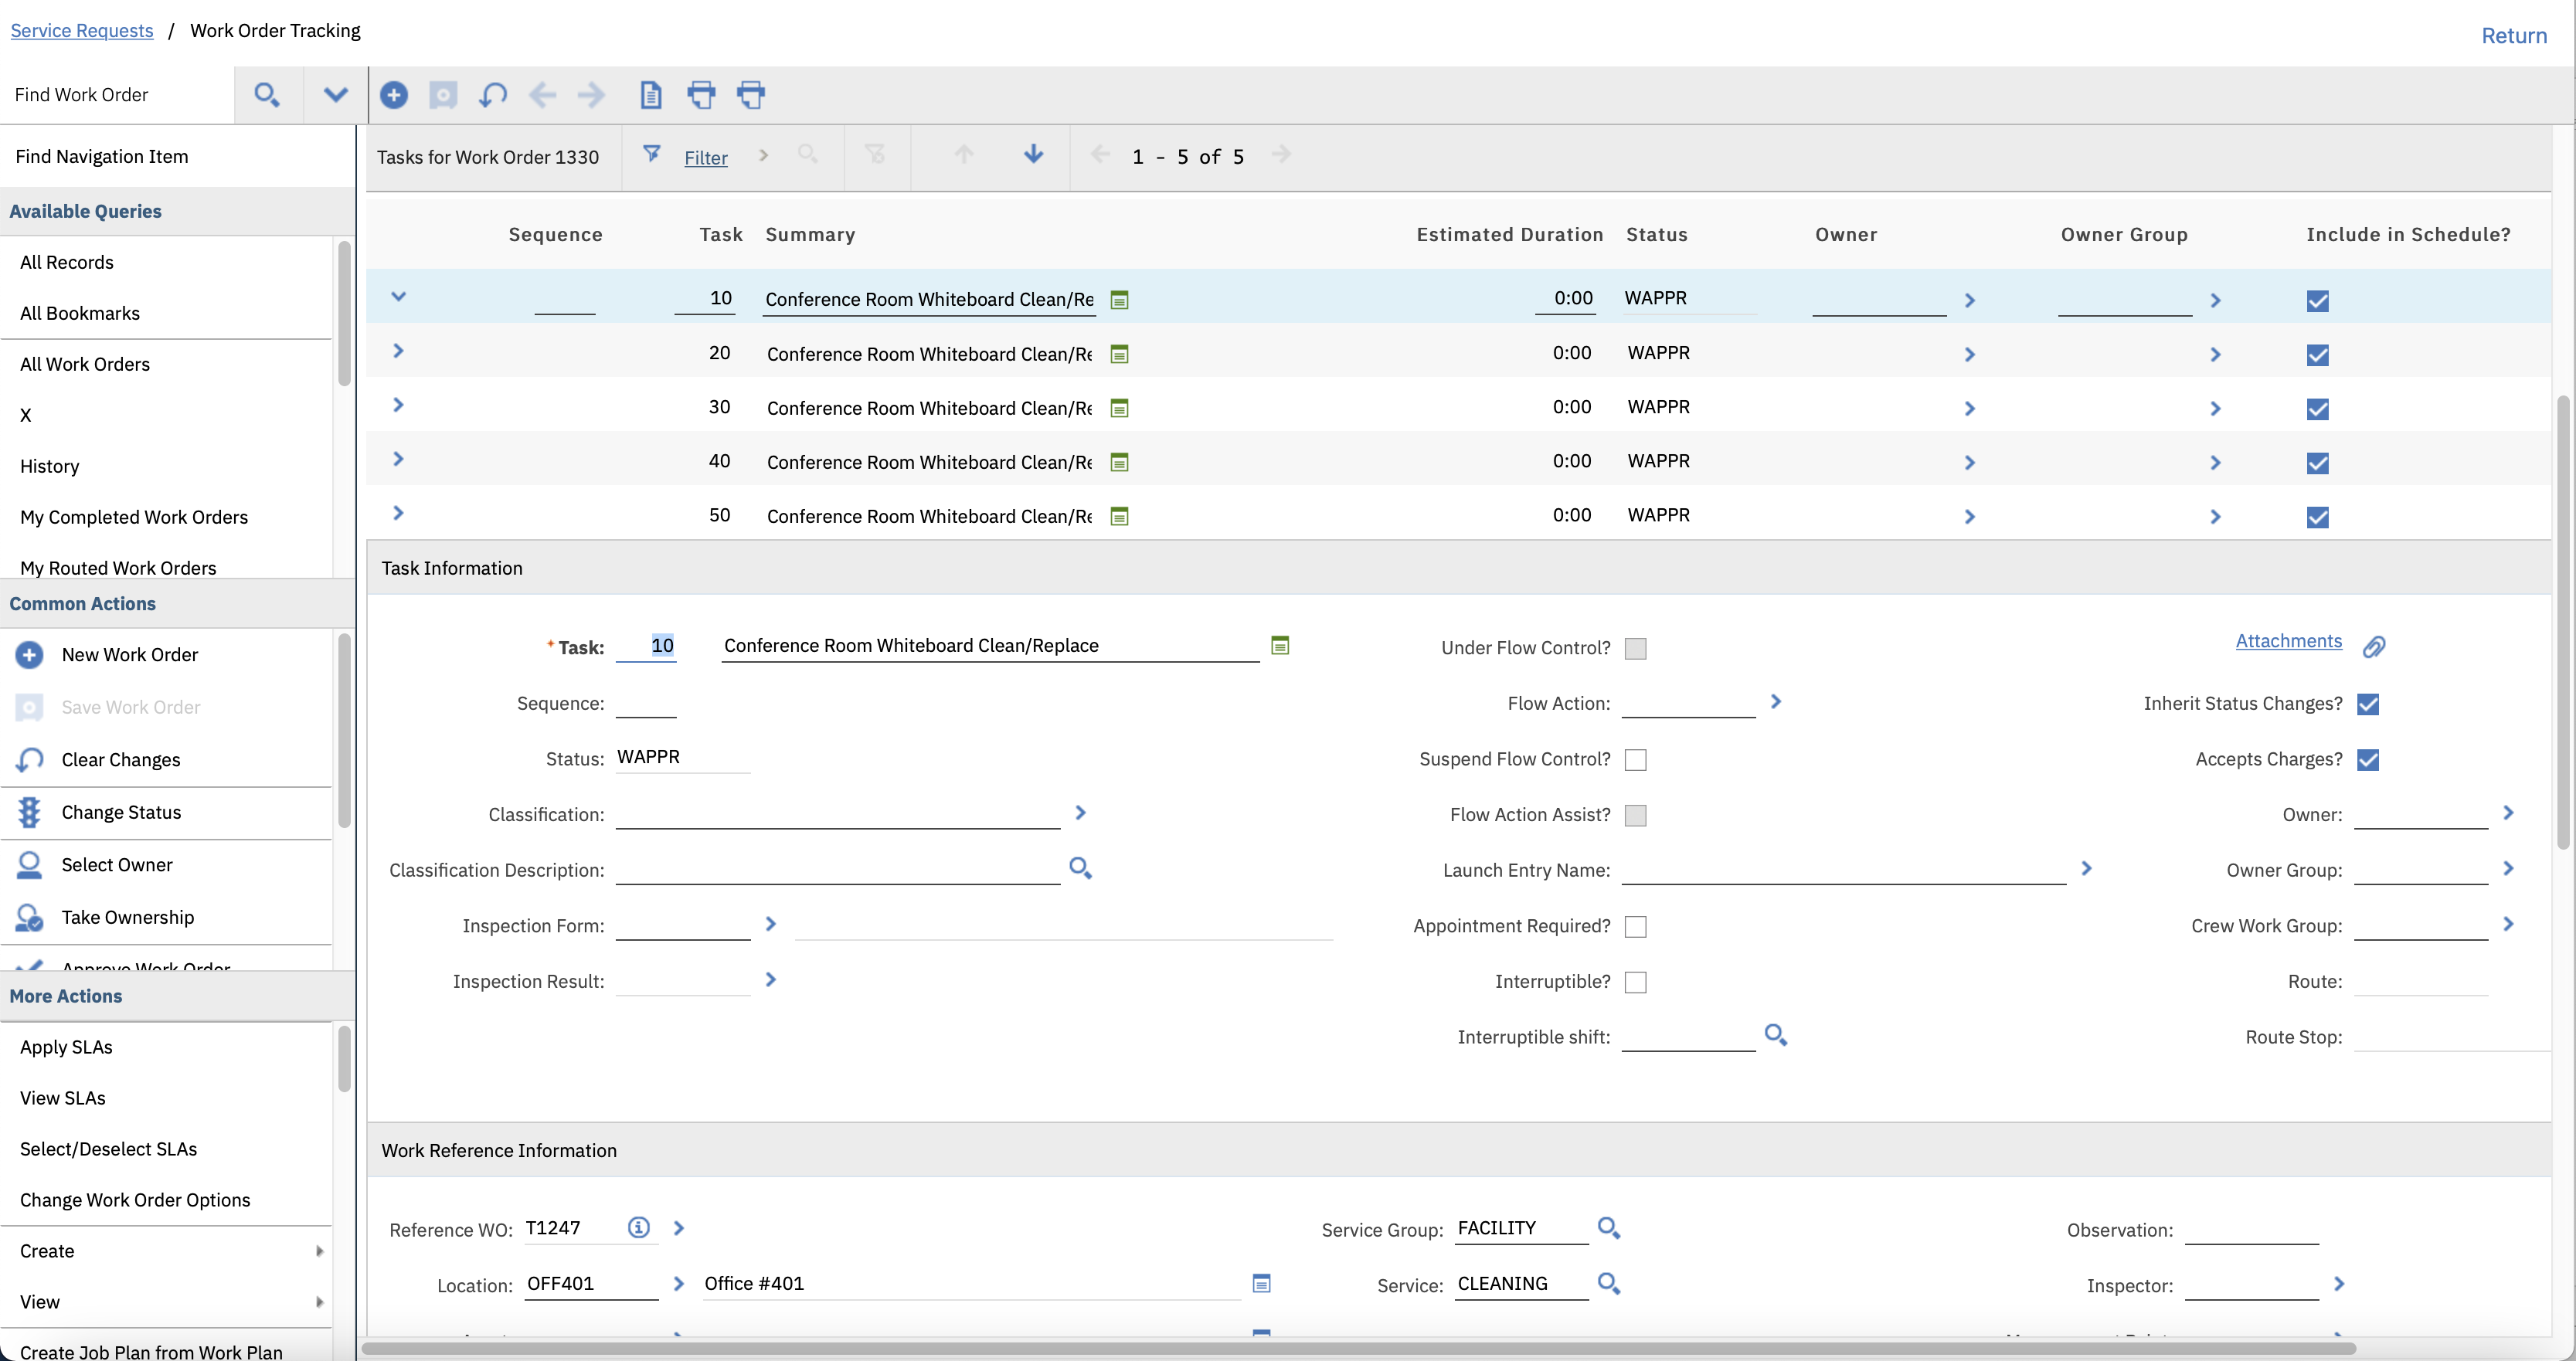Click the Filter link in tasks table
Image resolution: width=2576 pixels, height=1361 pixels.
[705, 158]
